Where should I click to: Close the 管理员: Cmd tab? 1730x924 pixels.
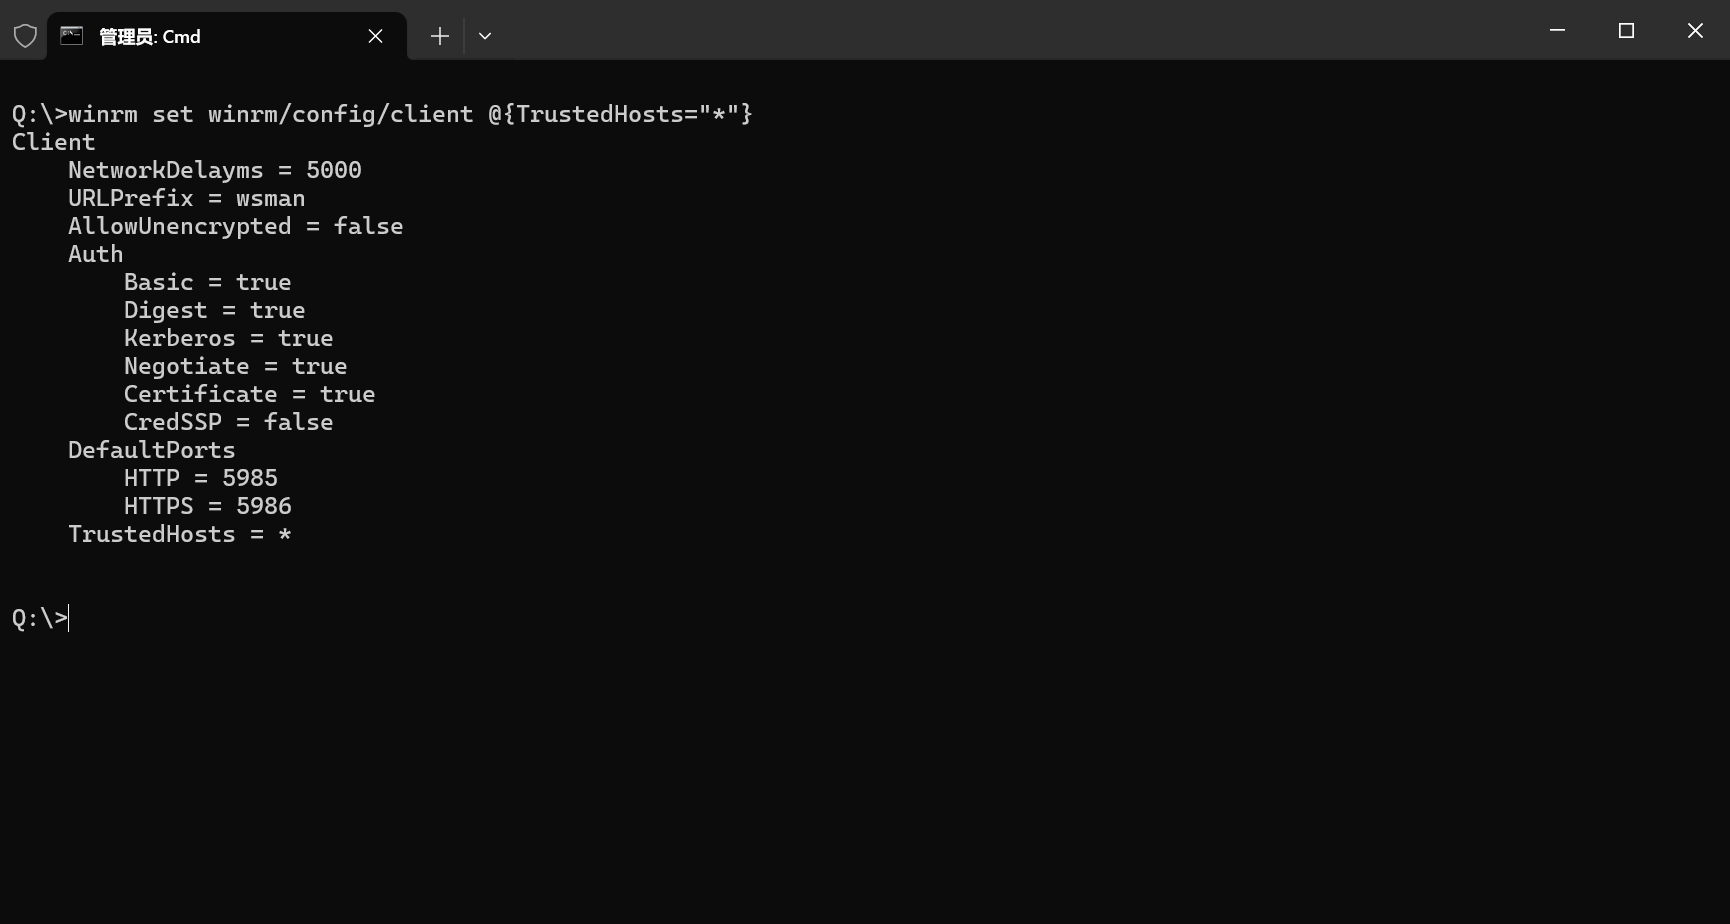tap(376, 36)
